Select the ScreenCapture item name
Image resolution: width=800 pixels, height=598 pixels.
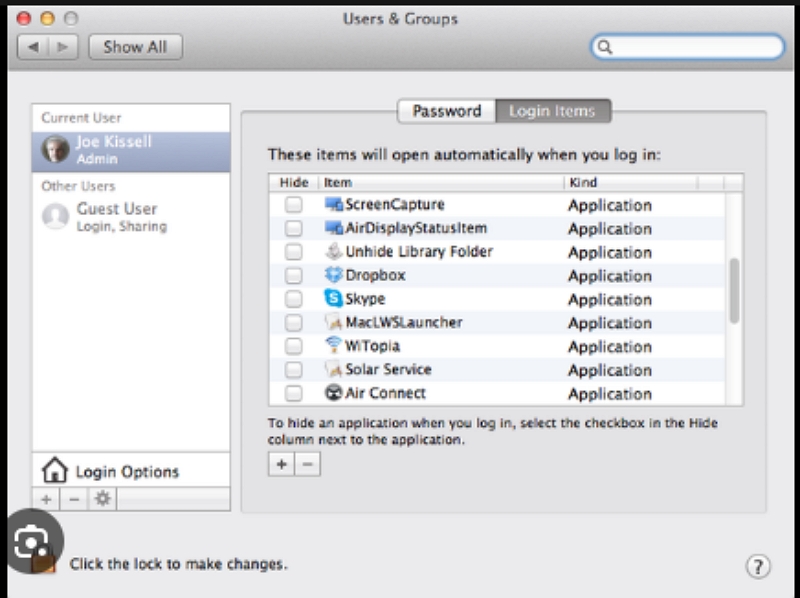[x=395, y=205]
